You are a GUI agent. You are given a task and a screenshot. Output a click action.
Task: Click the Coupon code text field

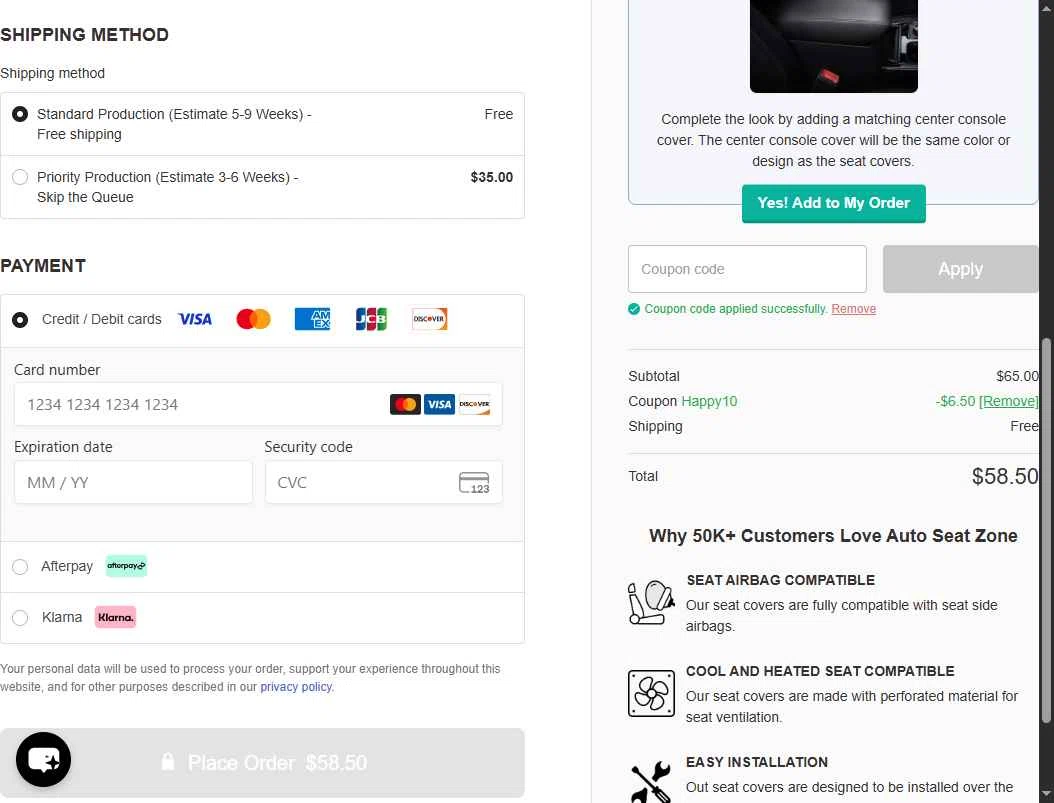[747, 269]
